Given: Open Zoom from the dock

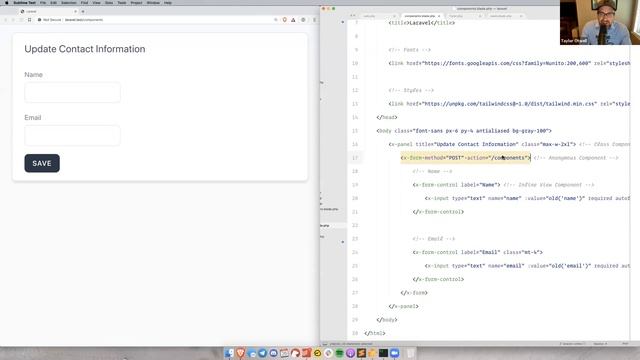Looking at the screenshot, I should (x=394, y=353).
